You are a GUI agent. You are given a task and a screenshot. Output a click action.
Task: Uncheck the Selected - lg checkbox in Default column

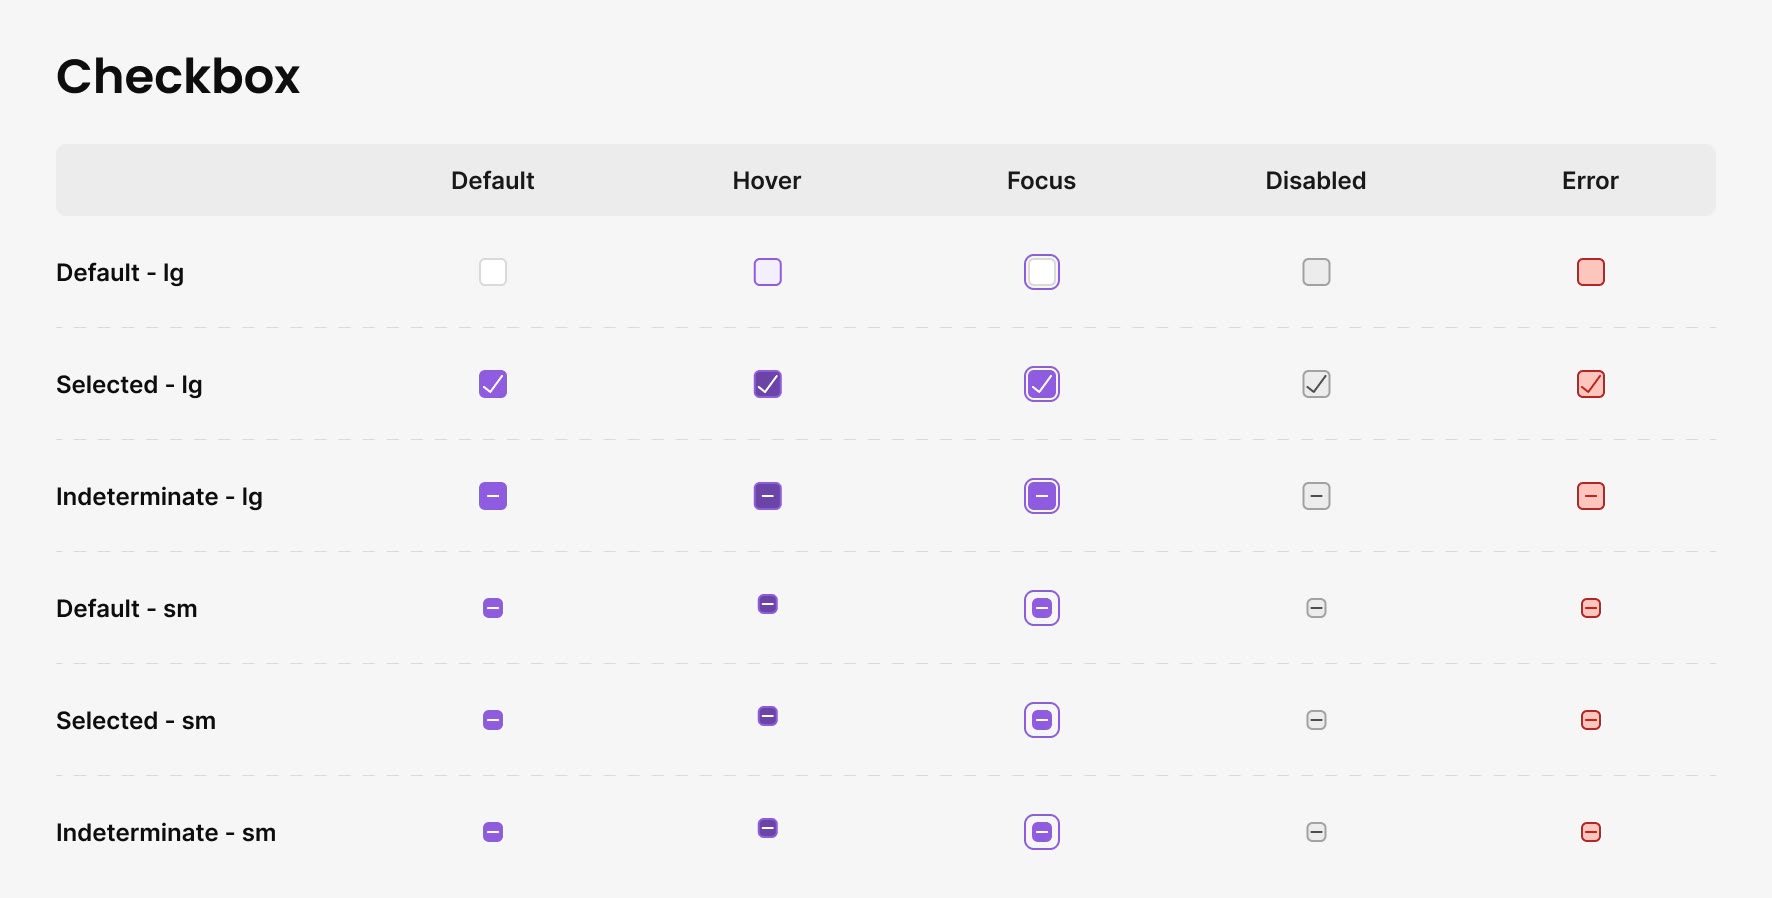[493, 384]
